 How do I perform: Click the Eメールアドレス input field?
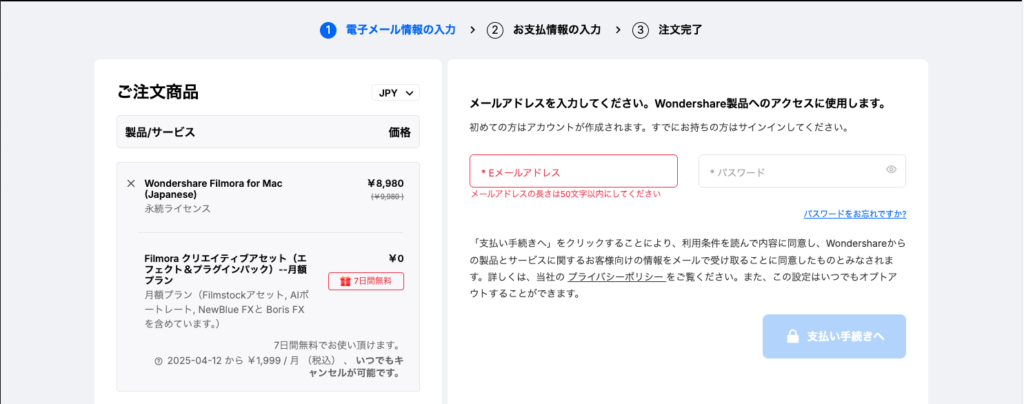click(x=573, y=172)
